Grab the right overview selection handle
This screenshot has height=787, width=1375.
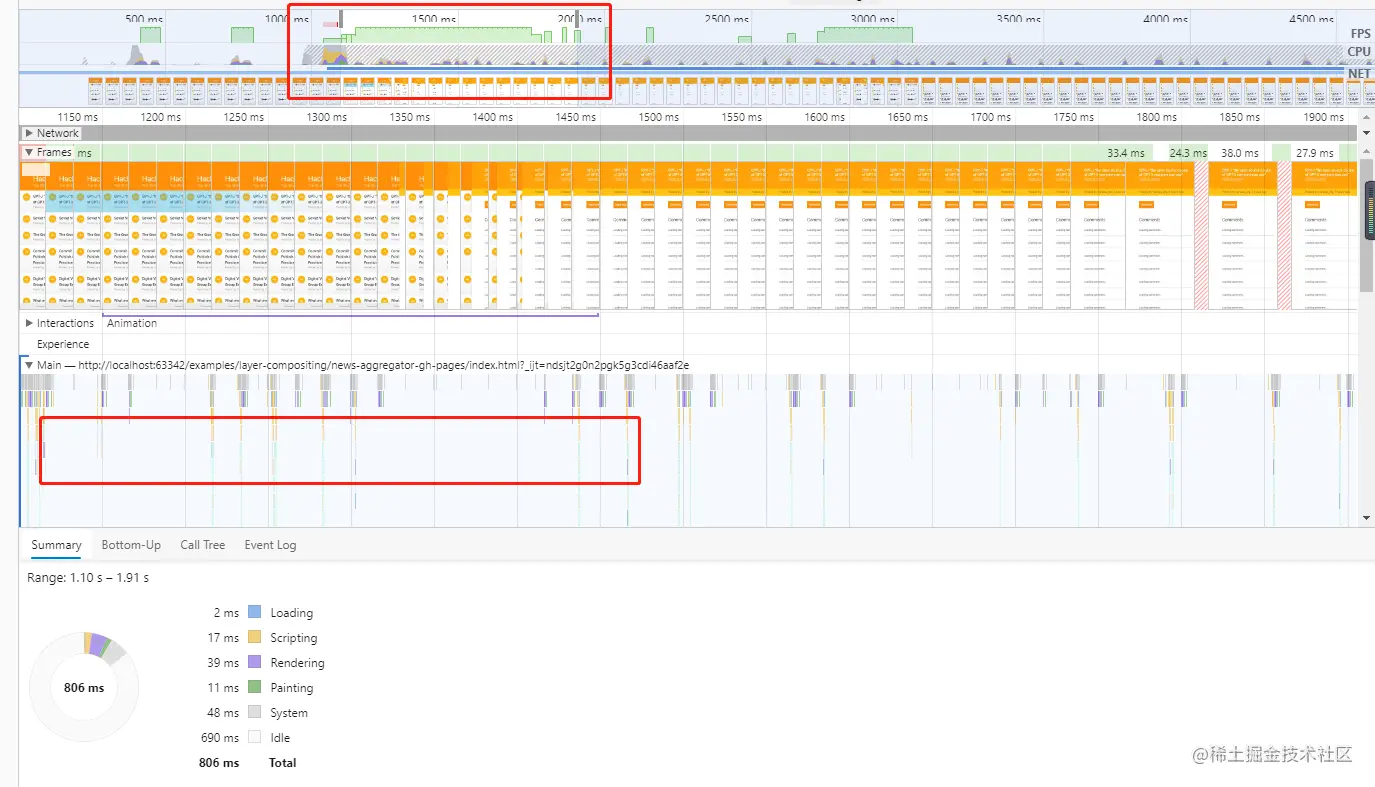(577, 19)
